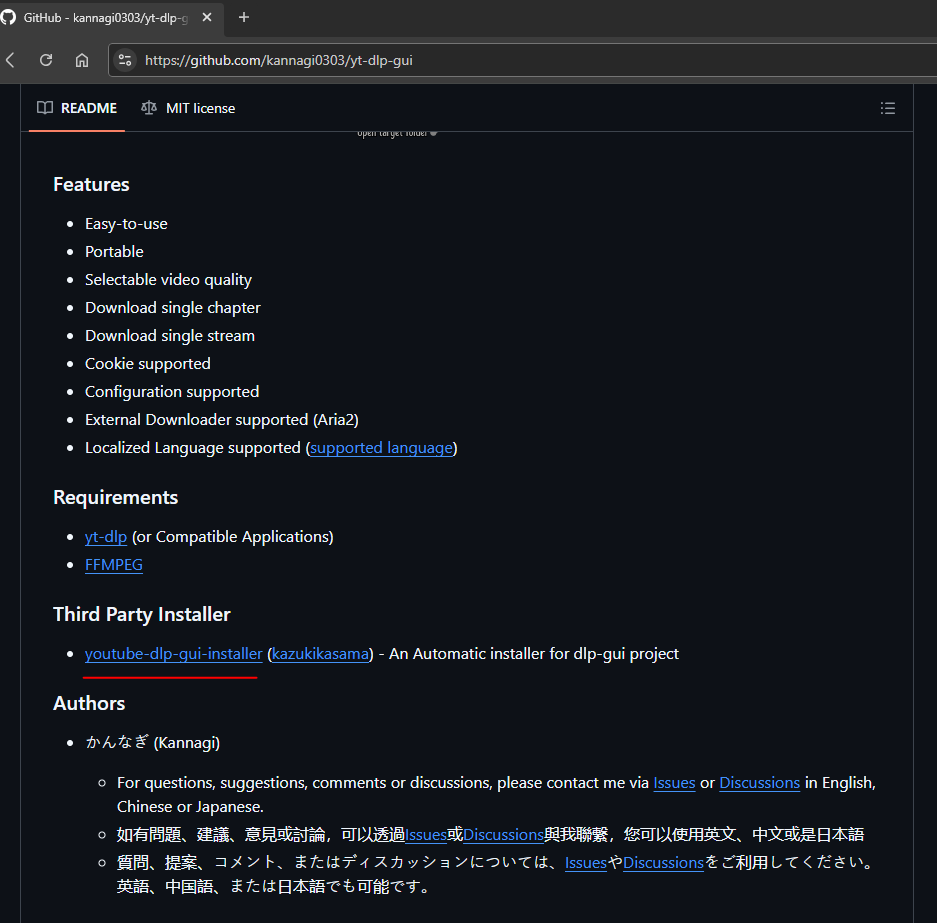Click the 'かんなぎ (Kannagi)' author entry

pos(152,743)
